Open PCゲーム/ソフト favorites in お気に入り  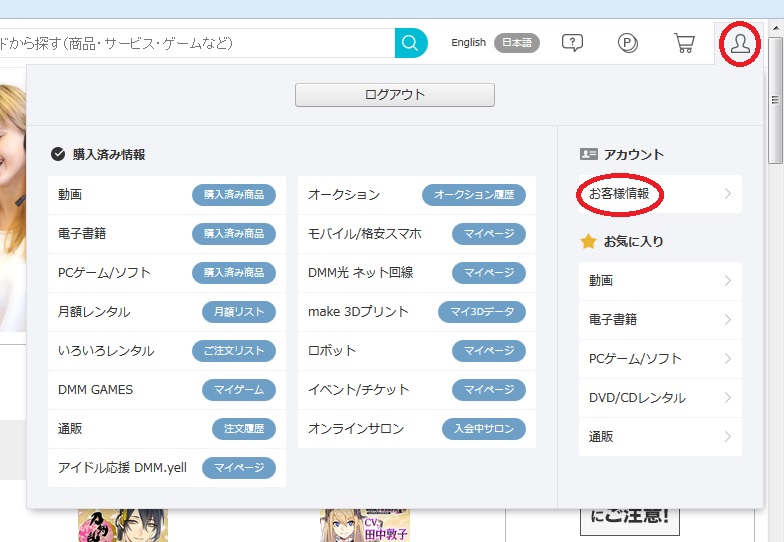coord(660,358)
